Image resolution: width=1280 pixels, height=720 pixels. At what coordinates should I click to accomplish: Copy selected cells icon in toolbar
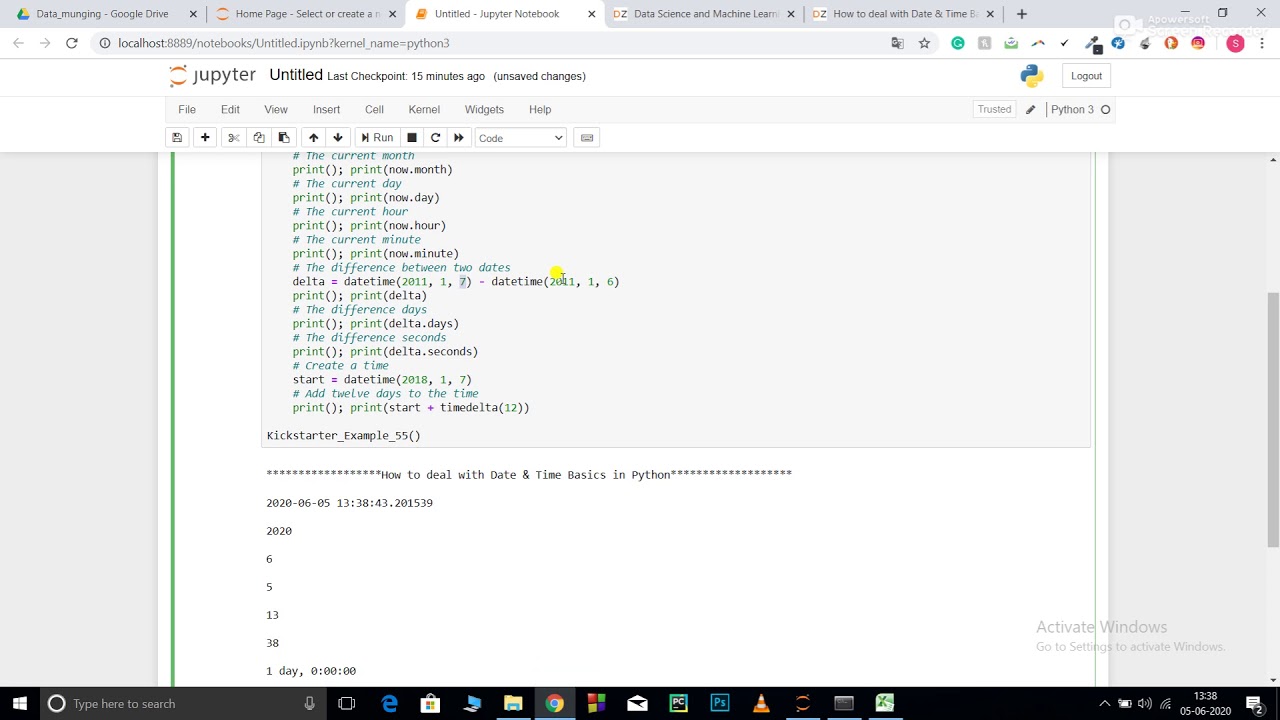point(259,138)
